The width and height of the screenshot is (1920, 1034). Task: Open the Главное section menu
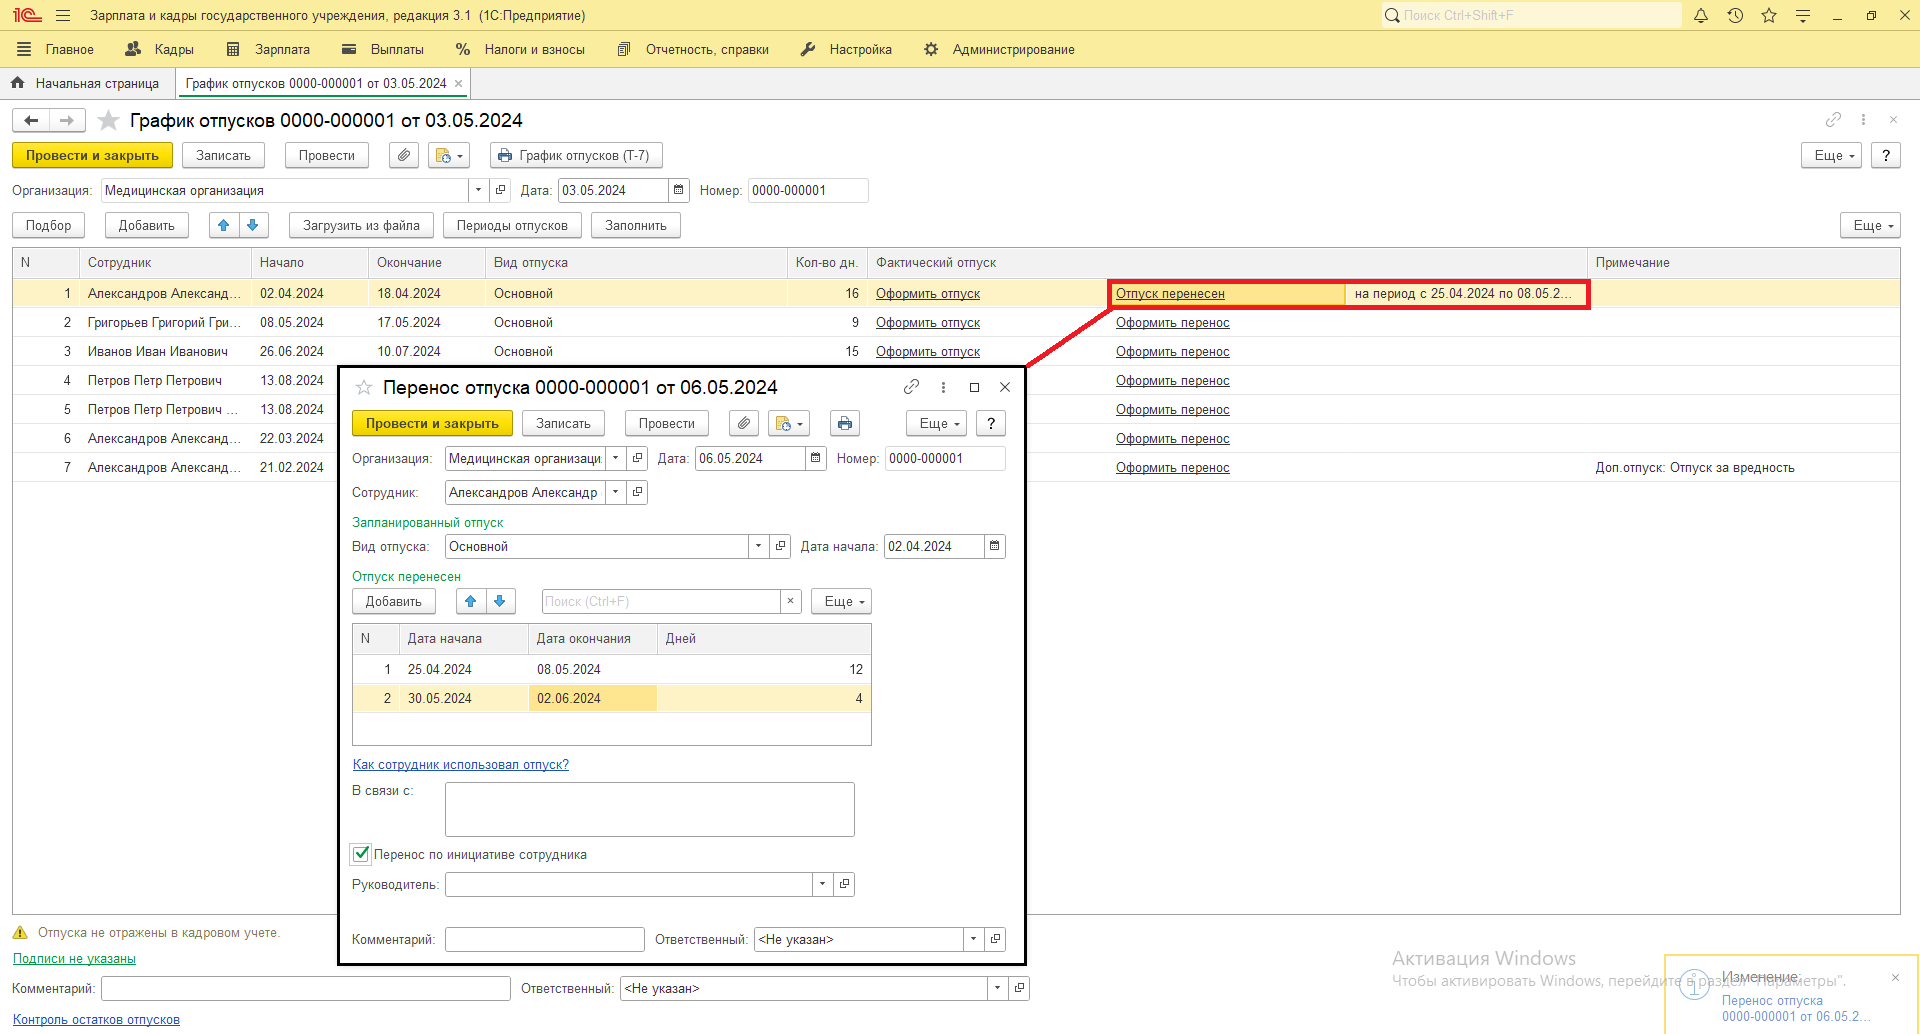56,50
